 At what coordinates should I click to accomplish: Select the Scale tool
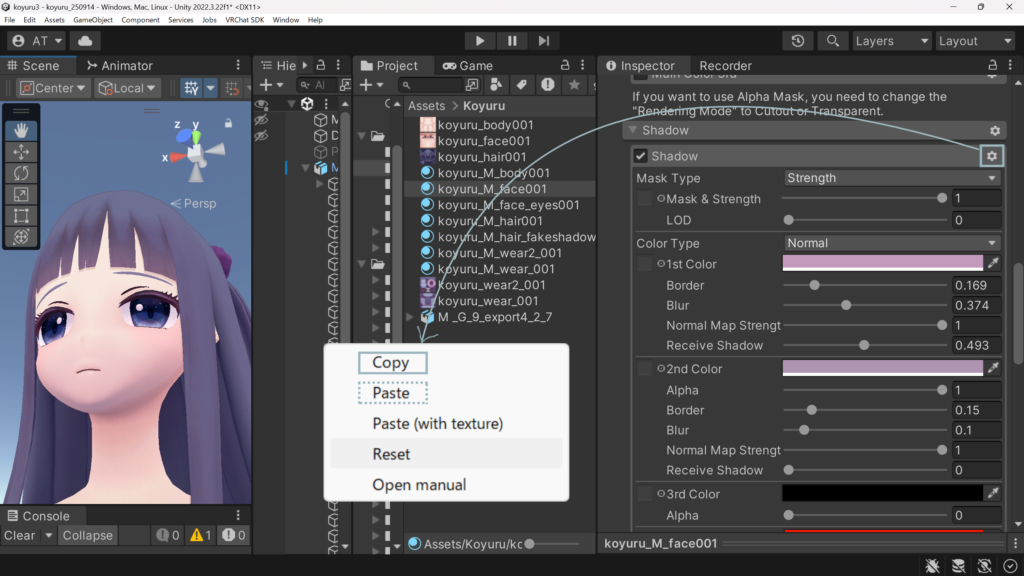pos(21,195)
